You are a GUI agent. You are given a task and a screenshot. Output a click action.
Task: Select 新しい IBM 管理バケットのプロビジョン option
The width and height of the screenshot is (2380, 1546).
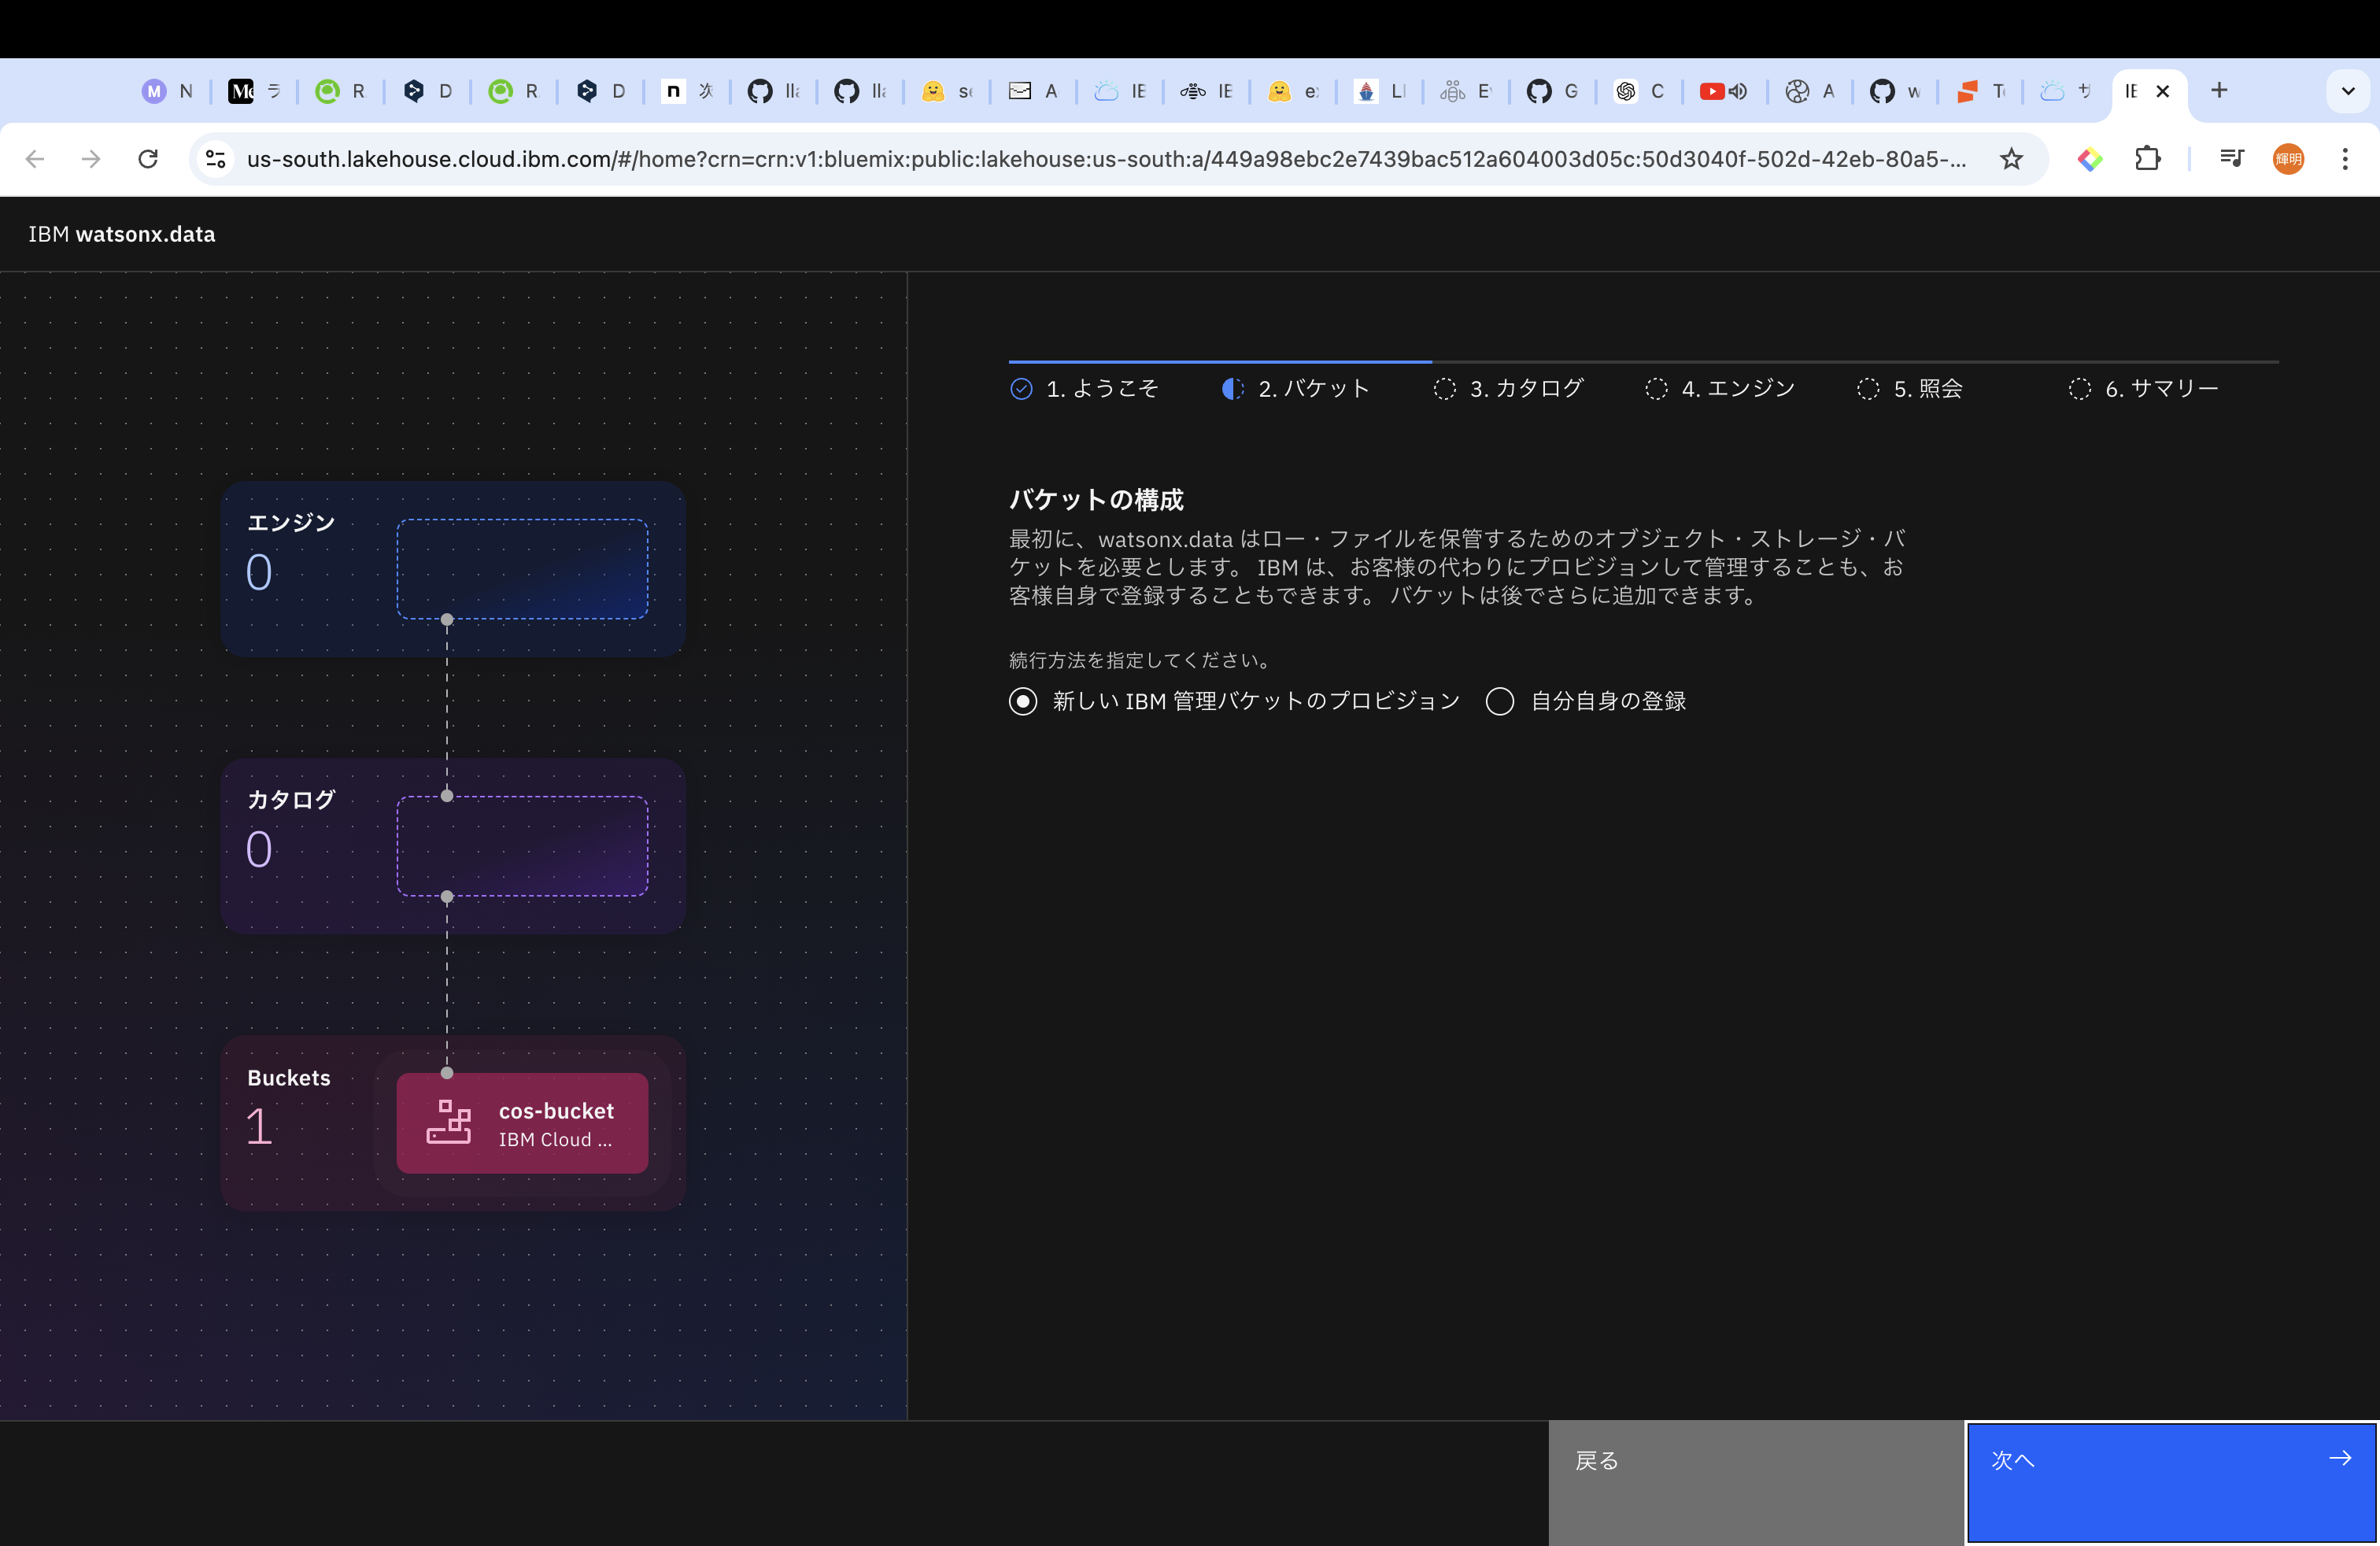1022,701
